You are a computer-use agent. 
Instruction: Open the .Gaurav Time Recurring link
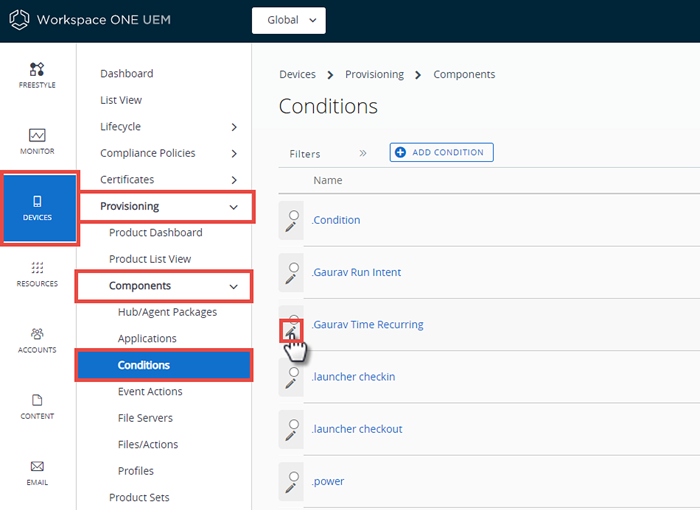click(367, 325)
